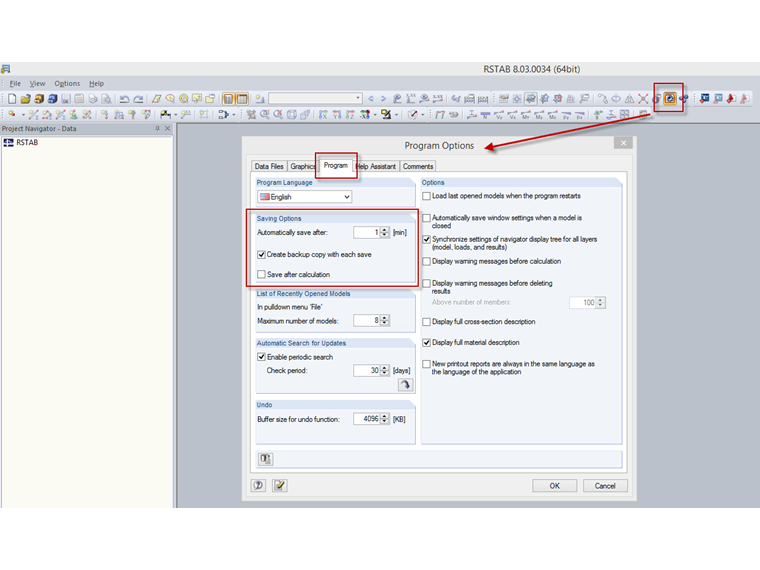
Task: Open the Options menu
Action: (67, 83)
